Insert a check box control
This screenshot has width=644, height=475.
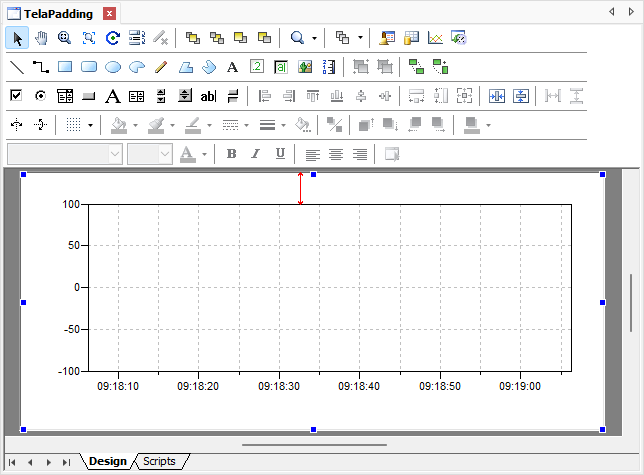[x=16, y=96]
